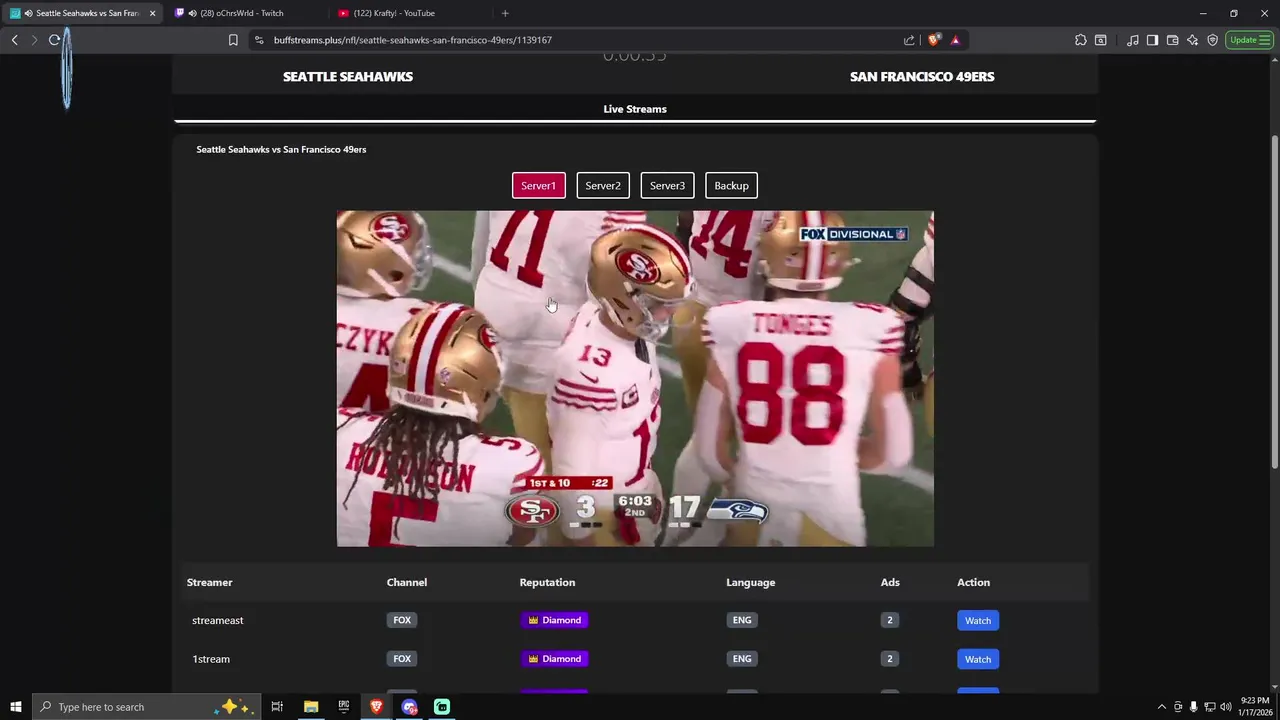This screenshot has height=720, width=1280.
Task: Click Watch for the streameast row
Action: tap(978, 620)
